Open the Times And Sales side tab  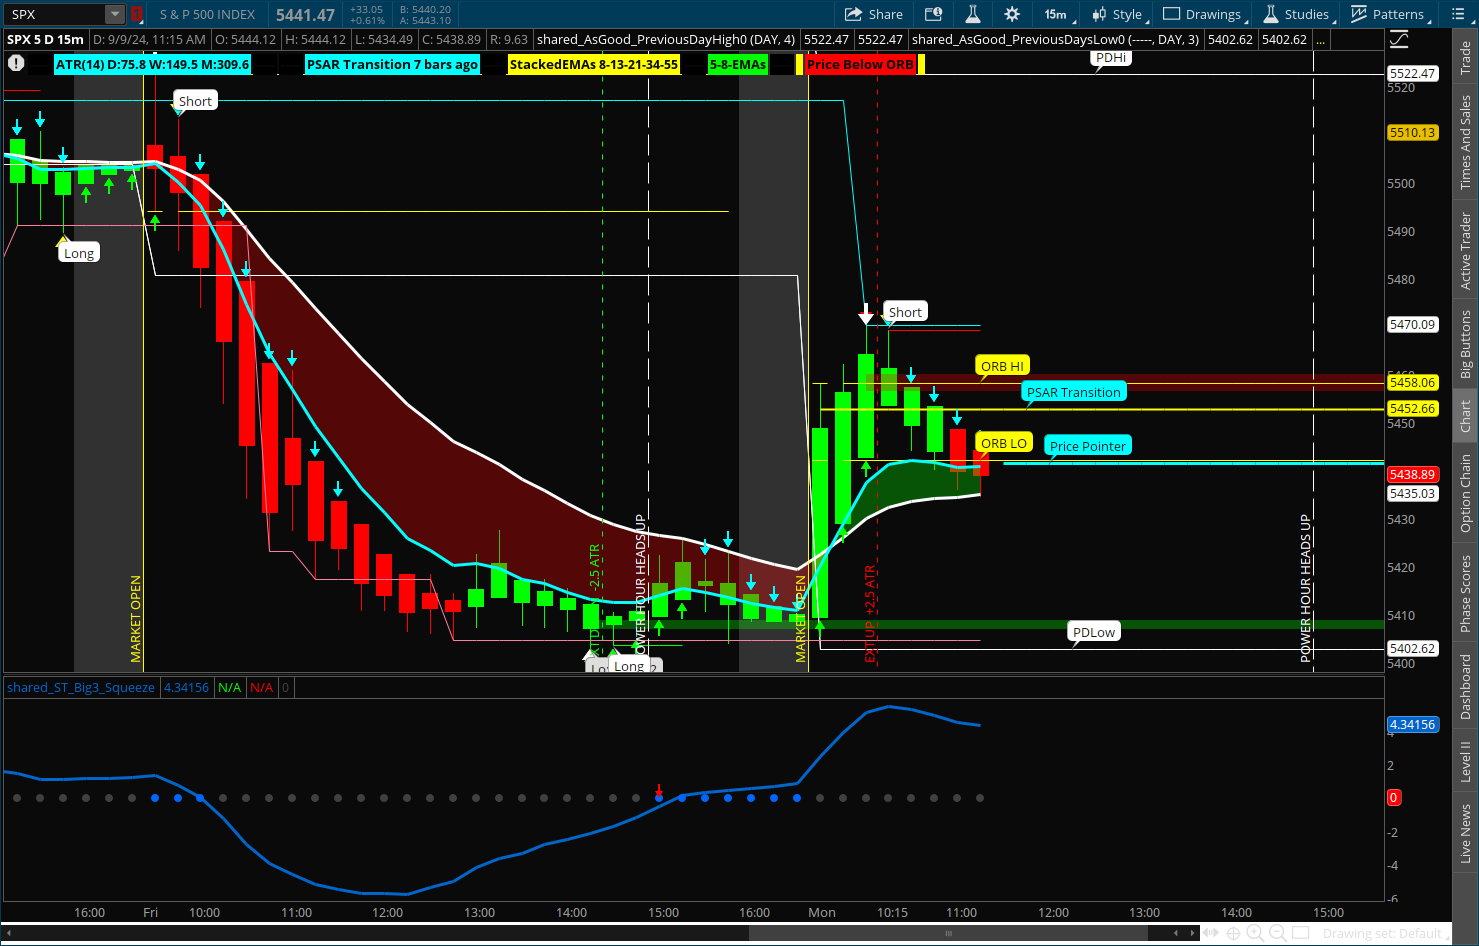[1466, 142]
